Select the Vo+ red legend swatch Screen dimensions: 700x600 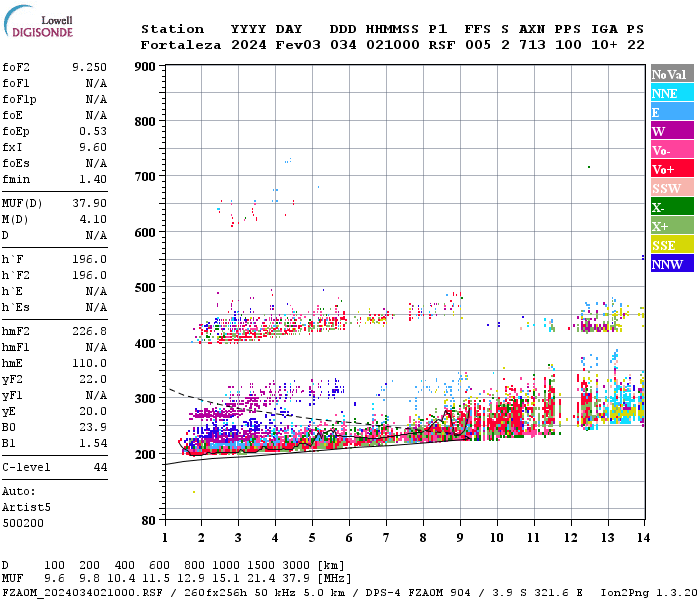coord(672,169)
